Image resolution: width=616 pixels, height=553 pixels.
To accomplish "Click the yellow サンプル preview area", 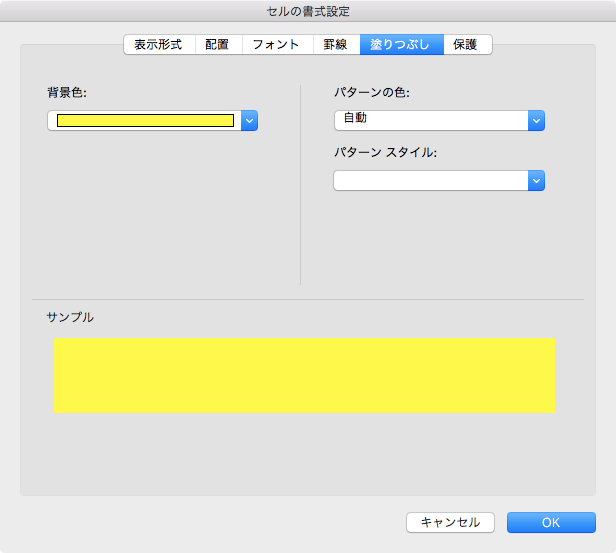I will click(304, 375).
